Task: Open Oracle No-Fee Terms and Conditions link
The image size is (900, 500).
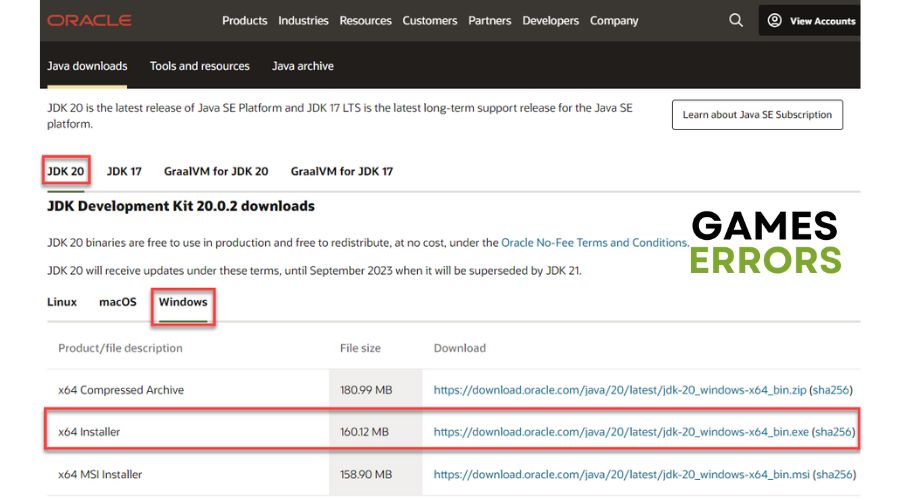Action: tap(593, 242)
